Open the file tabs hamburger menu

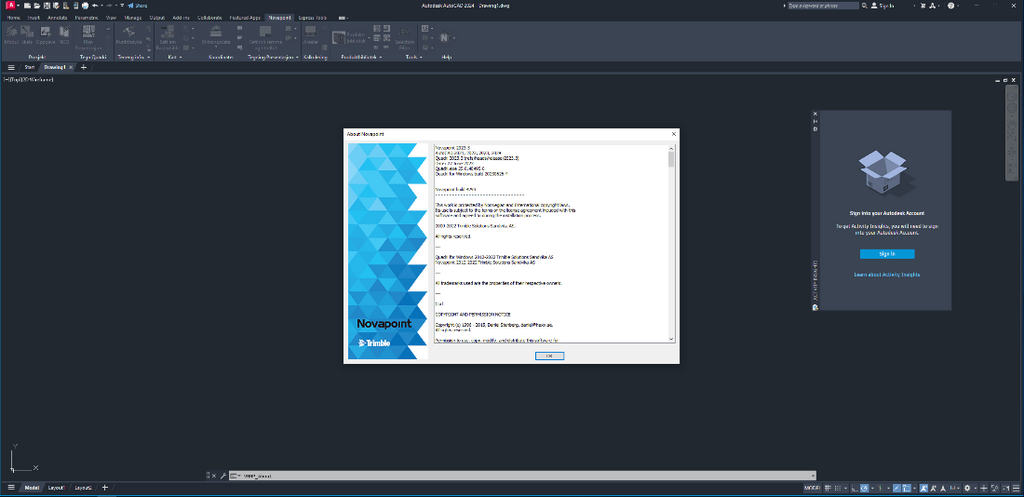pyautogui.click(x=11, y=67)
